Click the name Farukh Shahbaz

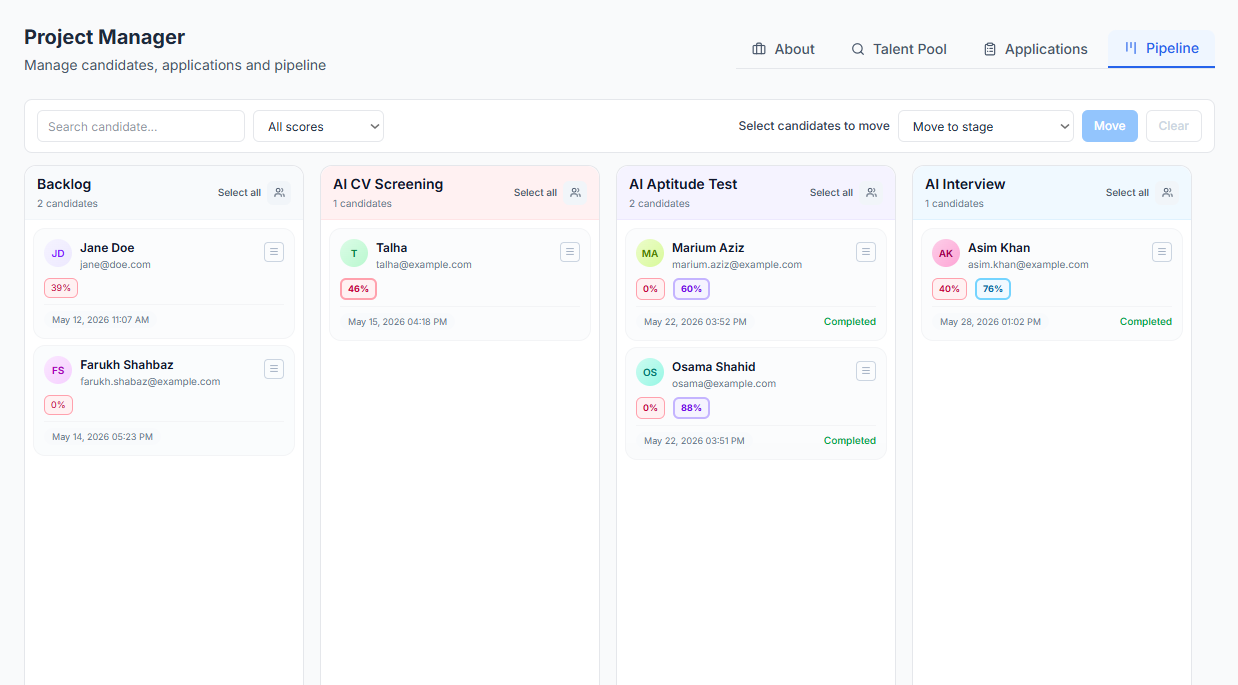(127, 365)
